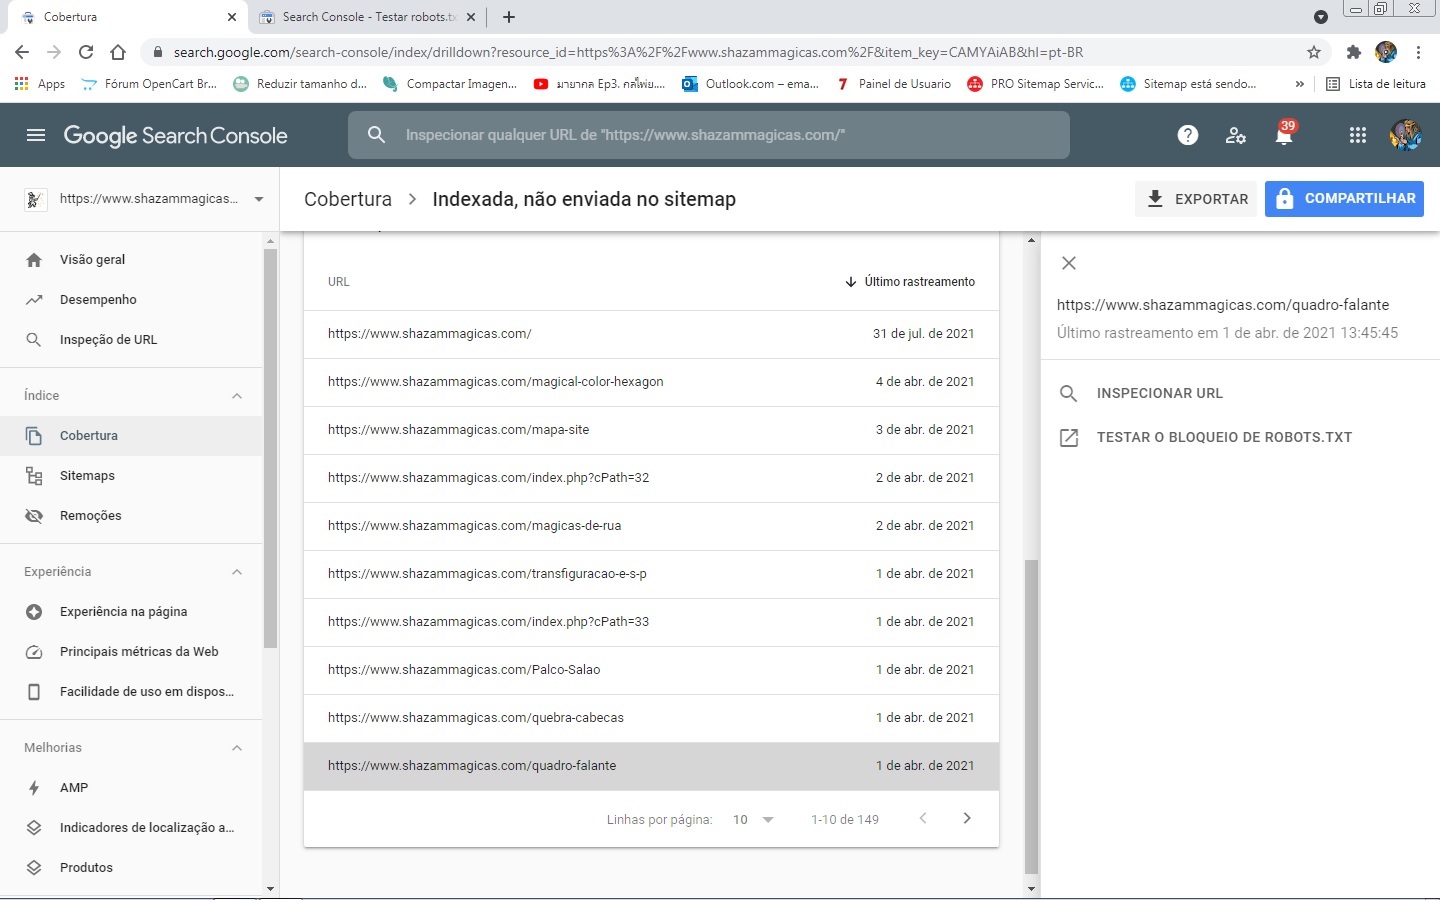This screenshot has width=1440, height=900.
Task: Open Indicadores de localização atual
Action: 131,828
